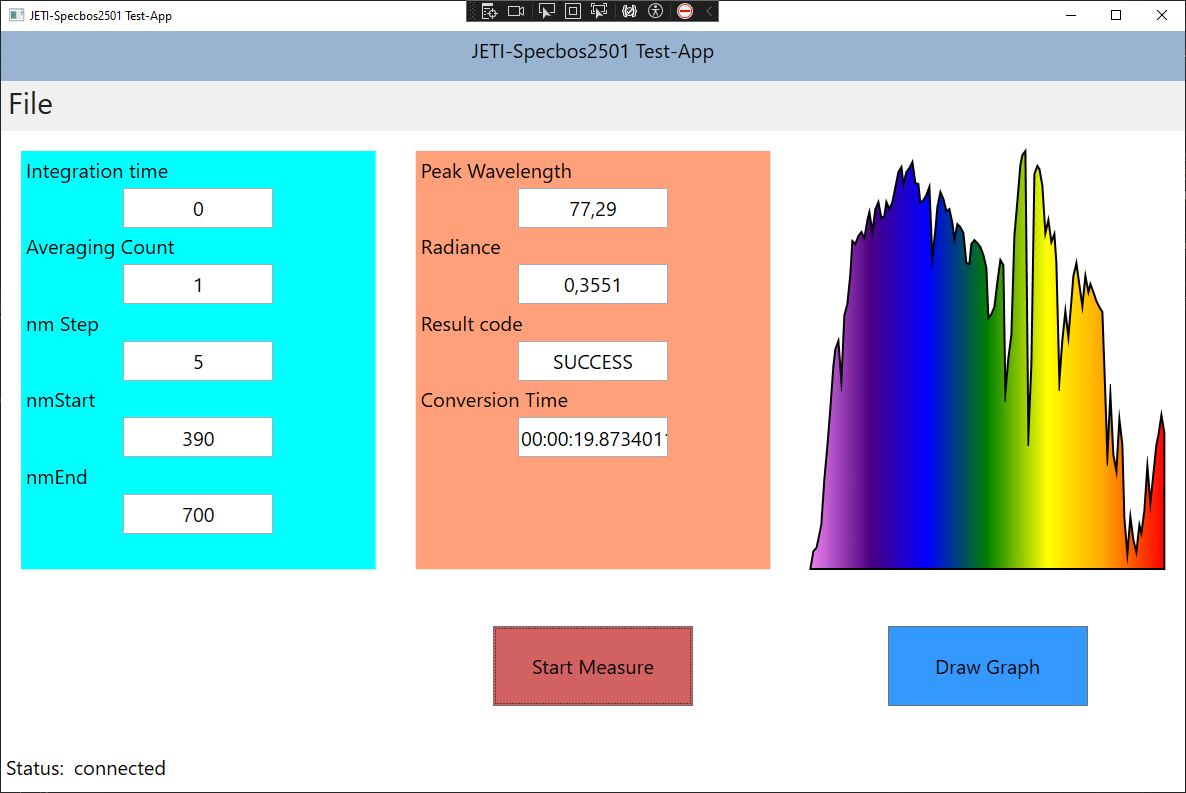Click the 'Conversion Time' label

tap(494, 400)
